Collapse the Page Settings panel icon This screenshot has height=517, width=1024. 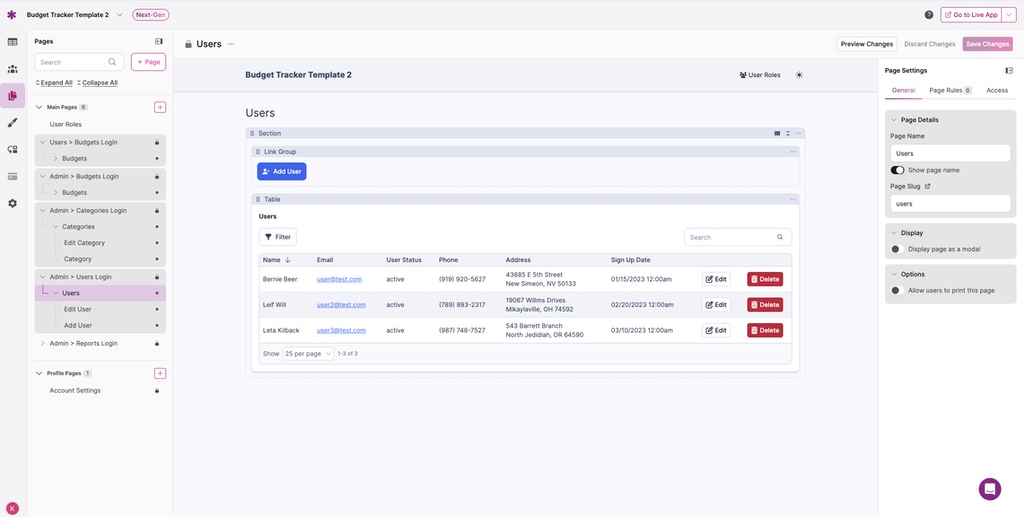tap(1009, 71)
